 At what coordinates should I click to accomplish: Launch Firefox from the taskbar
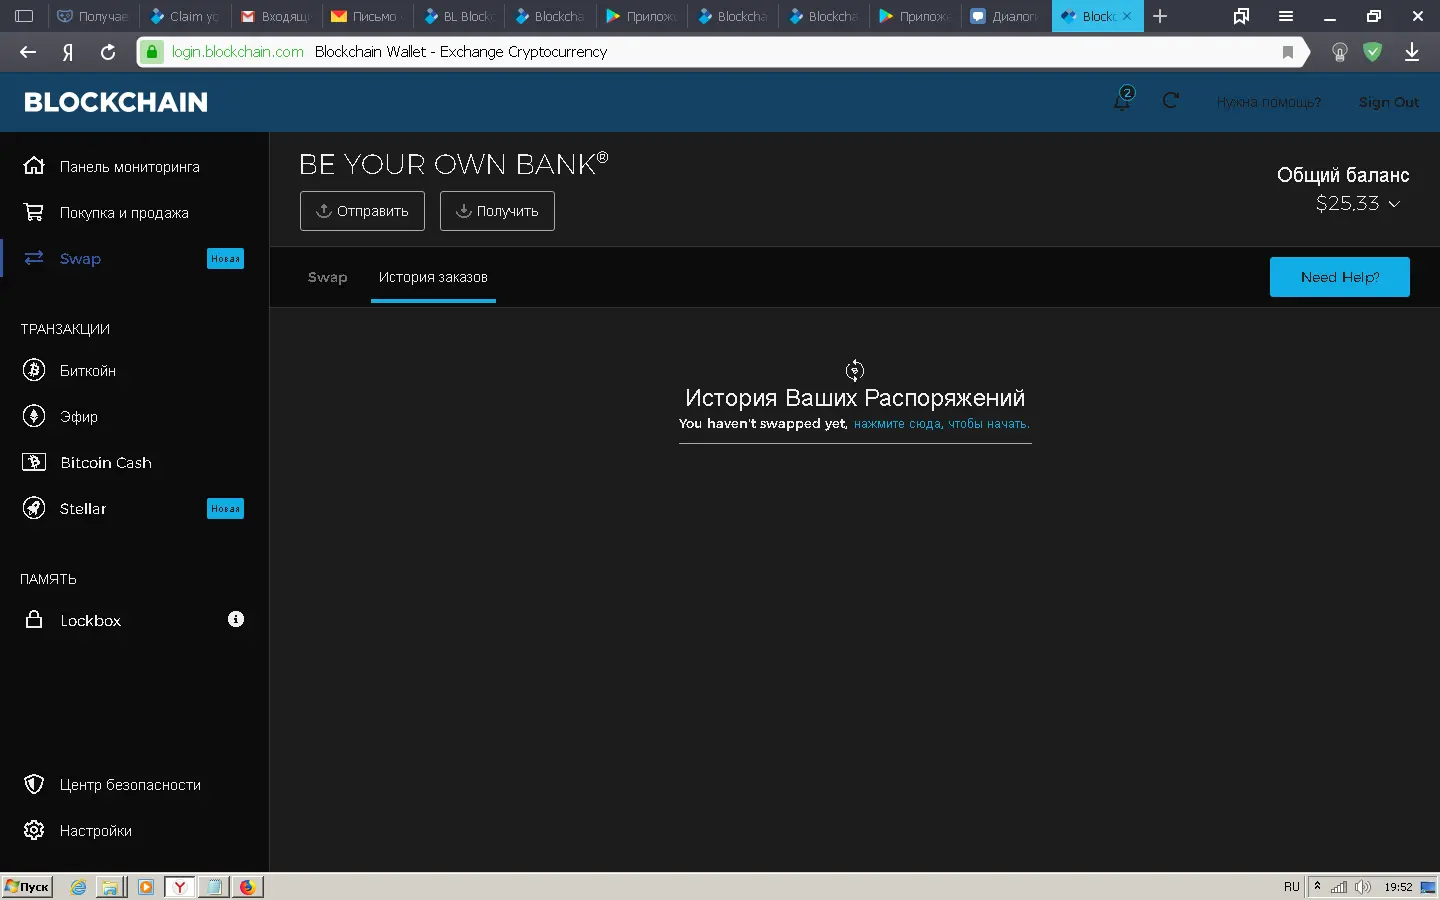coord(248,886)
